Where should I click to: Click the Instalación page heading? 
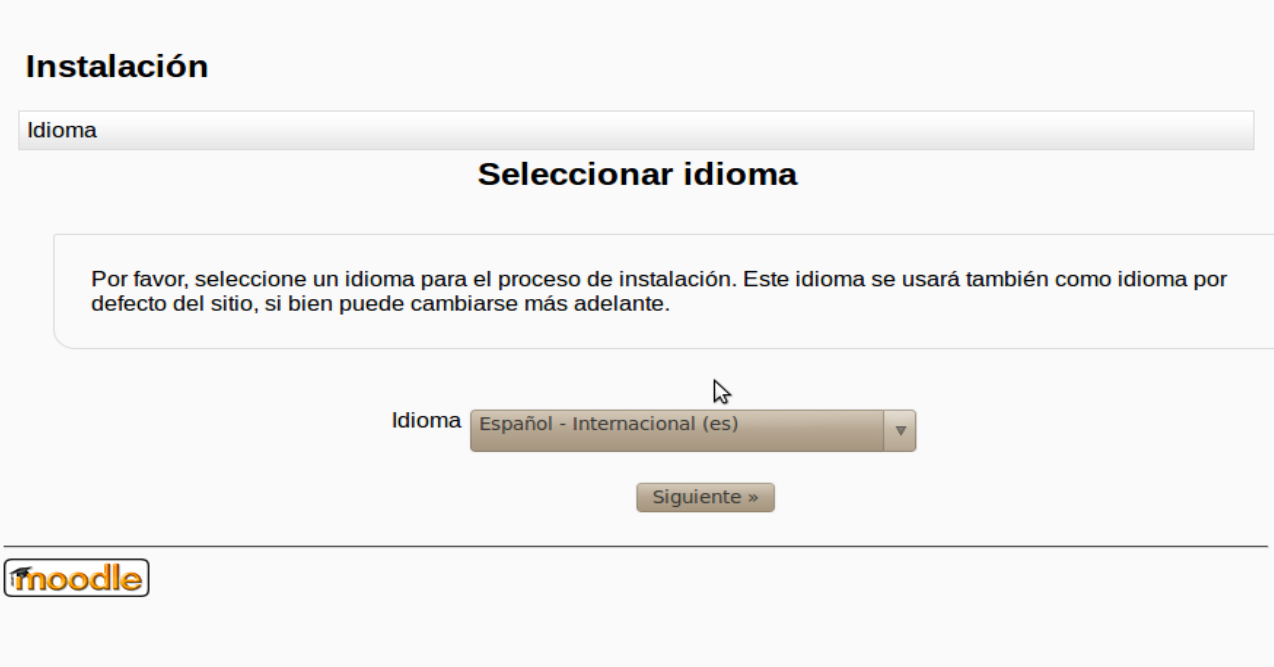[117, 67]
